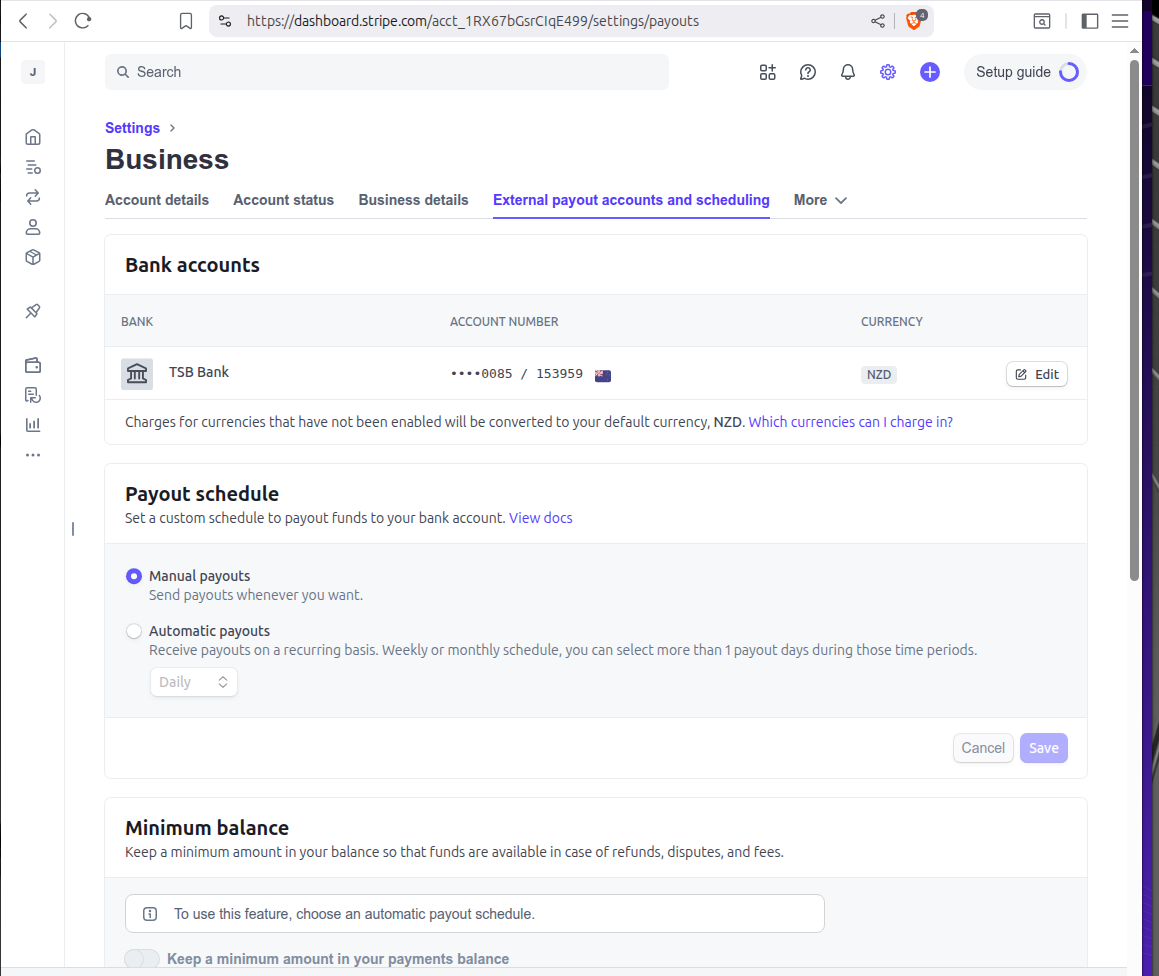Toggle keep minimum amount balance switch
The image size is (1159, 976).
(x=142, y=959)
